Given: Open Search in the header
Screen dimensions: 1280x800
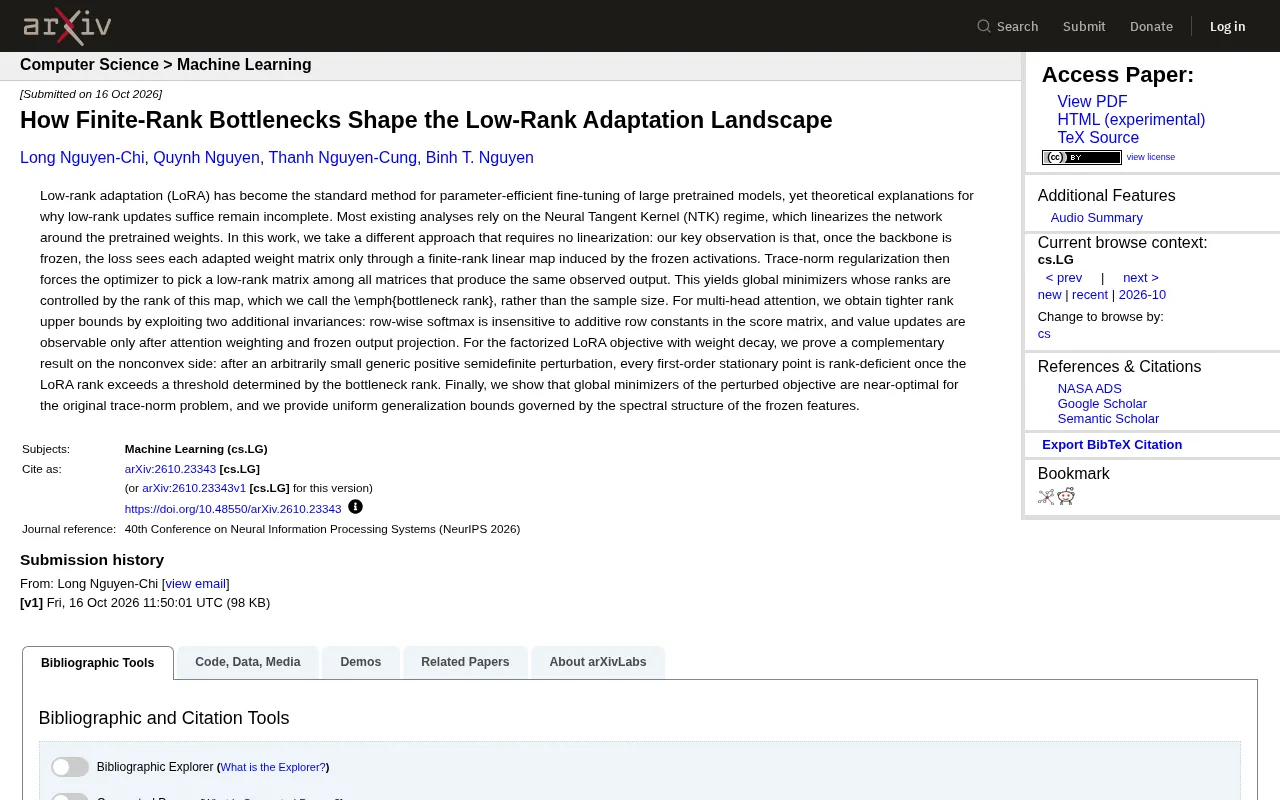Looking at the screenshot, I should tap(1008, 26).
